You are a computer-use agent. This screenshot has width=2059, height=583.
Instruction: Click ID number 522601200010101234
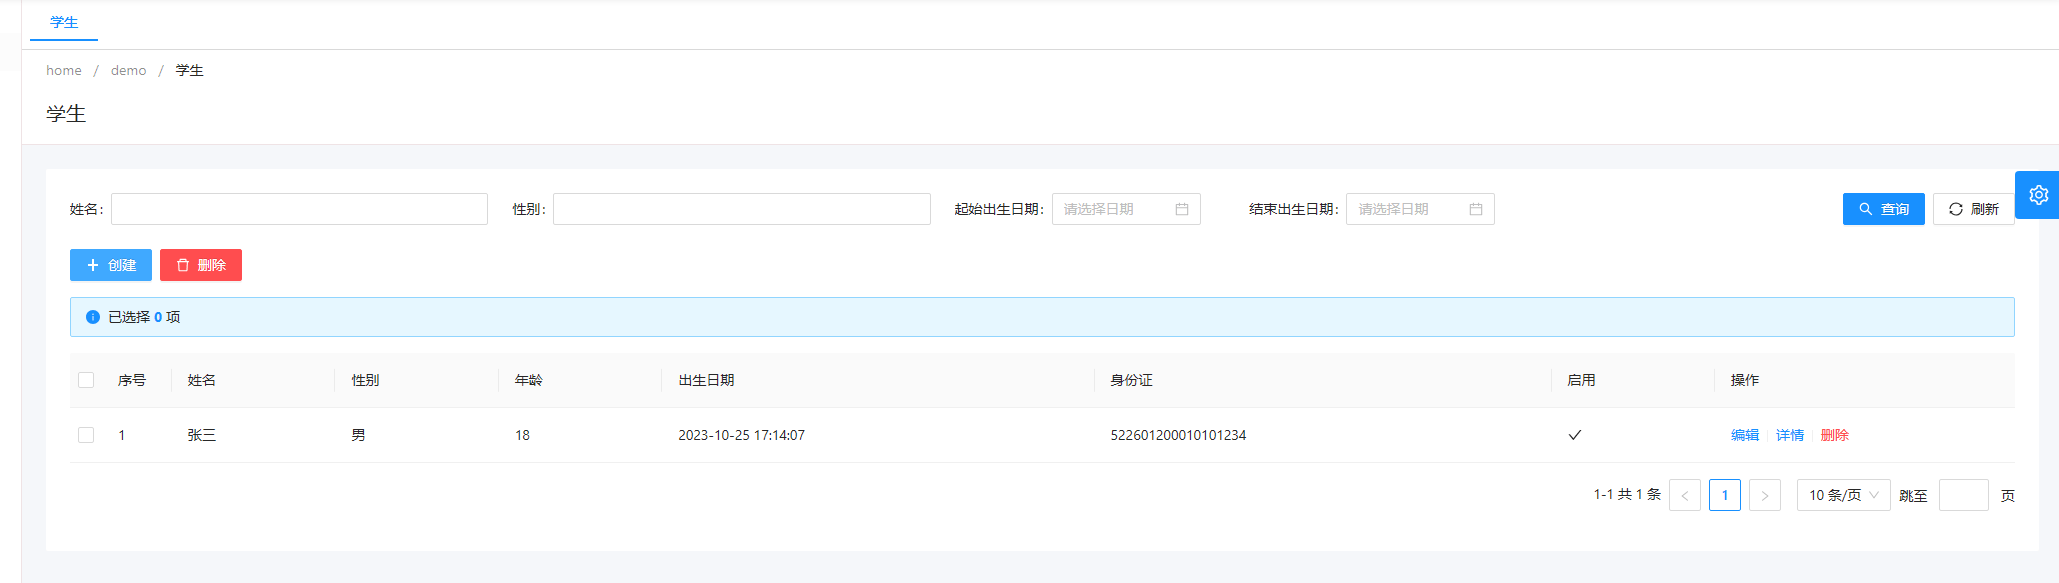pyautogui.click(x=1178, y=435)
